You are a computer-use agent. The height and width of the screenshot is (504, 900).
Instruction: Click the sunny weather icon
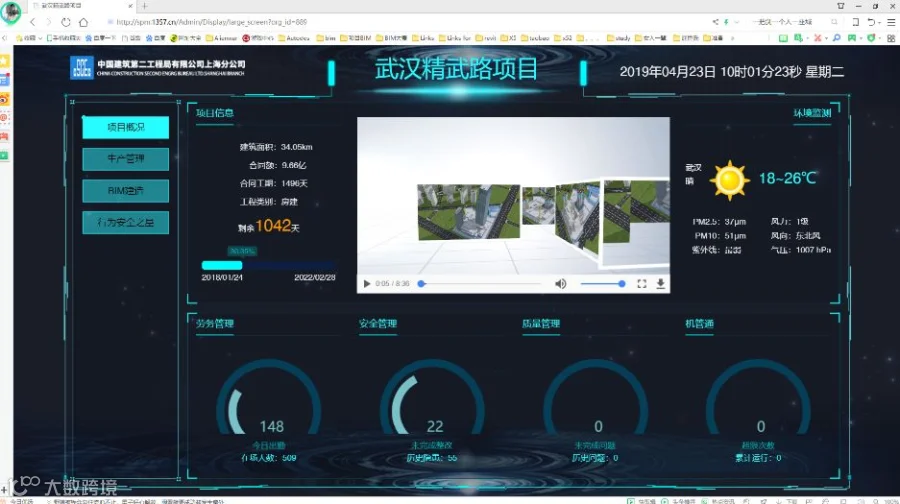coord(730,180)
